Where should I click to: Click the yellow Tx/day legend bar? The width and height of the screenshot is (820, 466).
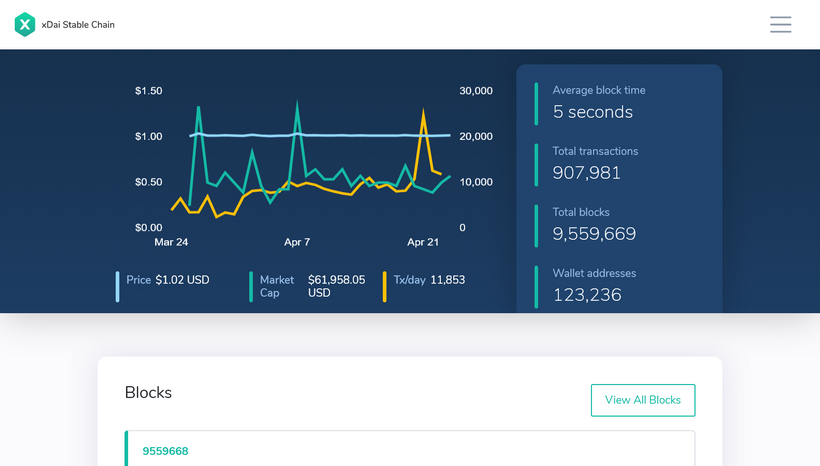click(384, 287)
